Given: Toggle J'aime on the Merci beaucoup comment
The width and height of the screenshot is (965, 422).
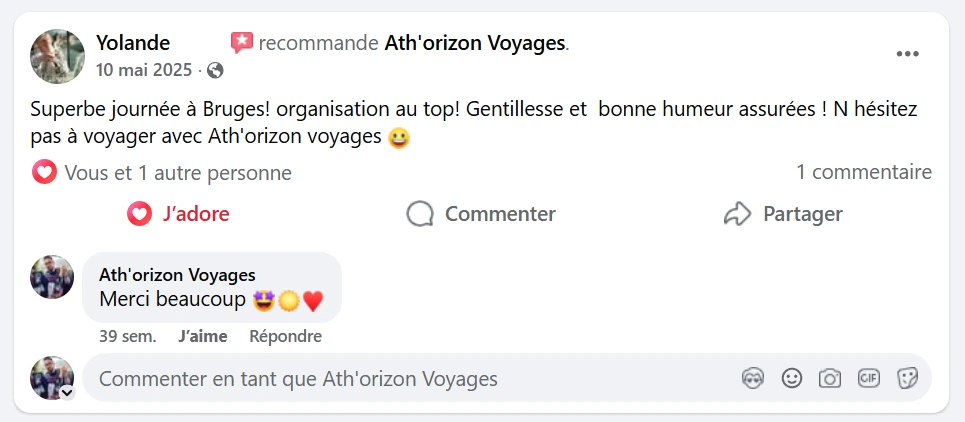Looking at the screenshot, I should [202, 337].
